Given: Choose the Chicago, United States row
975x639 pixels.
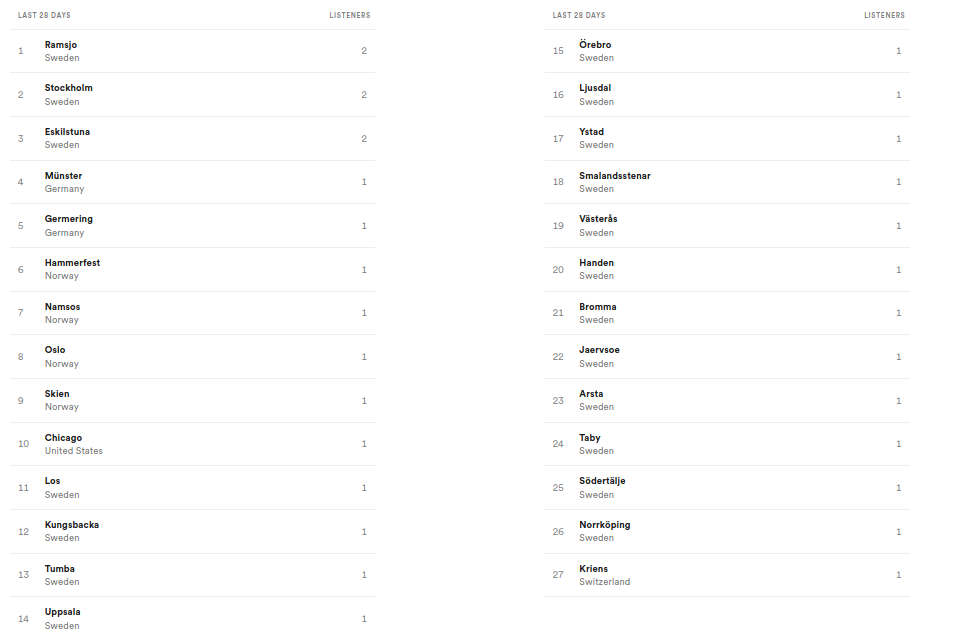Looking at the screenshot, I should click(x=192, y=444).
